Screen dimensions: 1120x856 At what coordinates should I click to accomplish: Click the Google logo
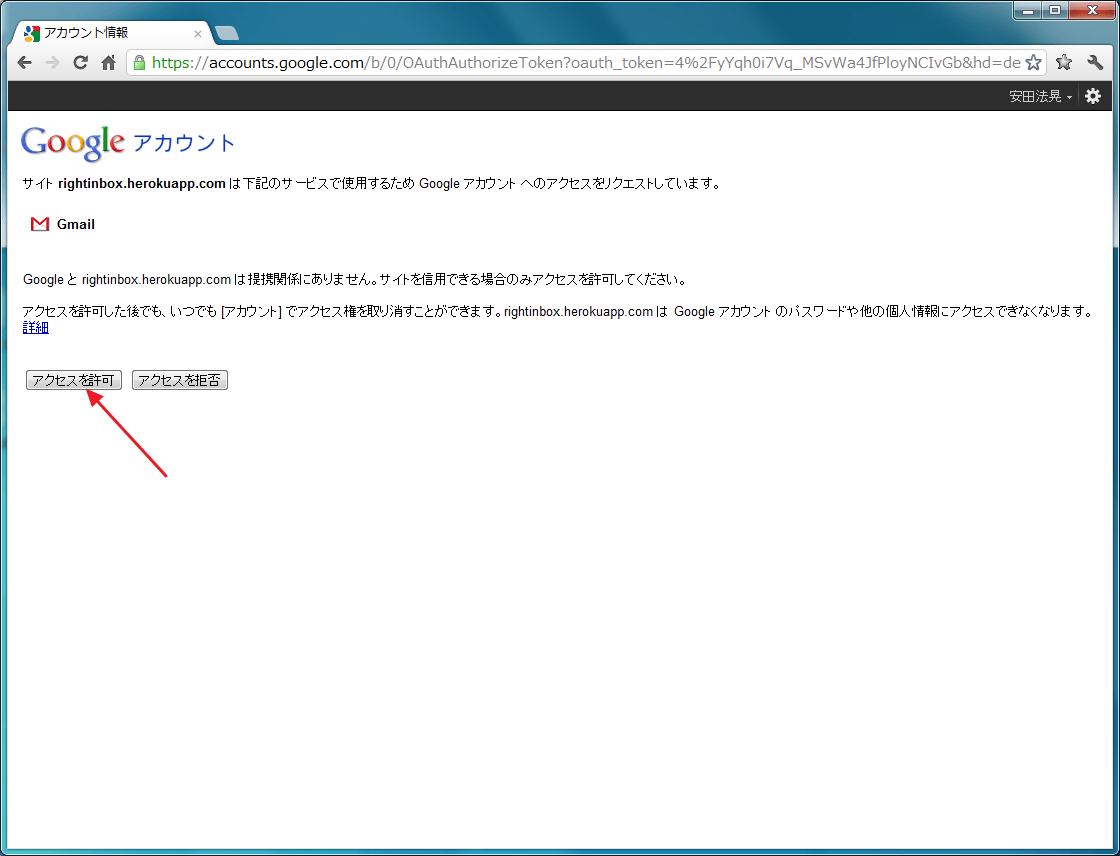tap(72, 143)
